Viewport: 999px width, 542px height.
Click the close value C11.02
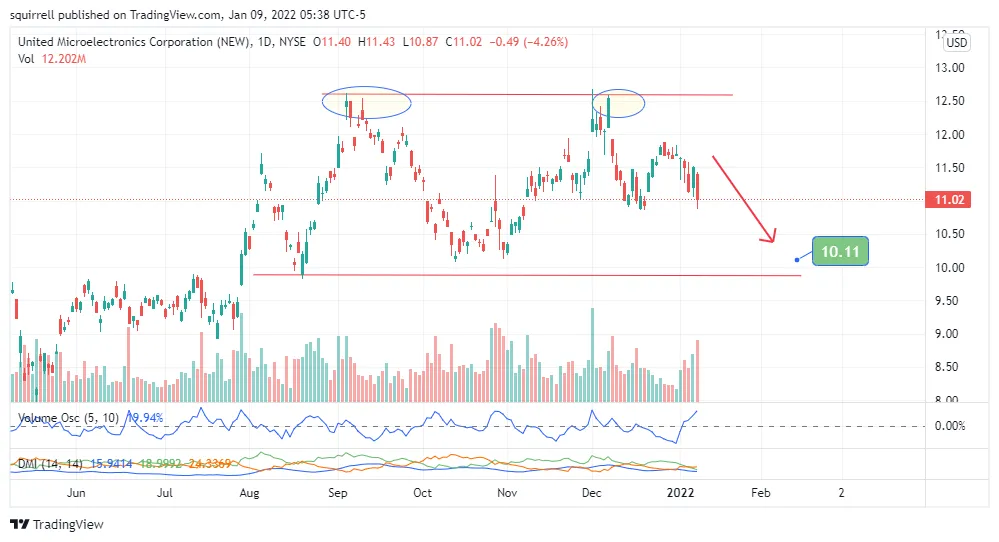click(x=464, y=42)
